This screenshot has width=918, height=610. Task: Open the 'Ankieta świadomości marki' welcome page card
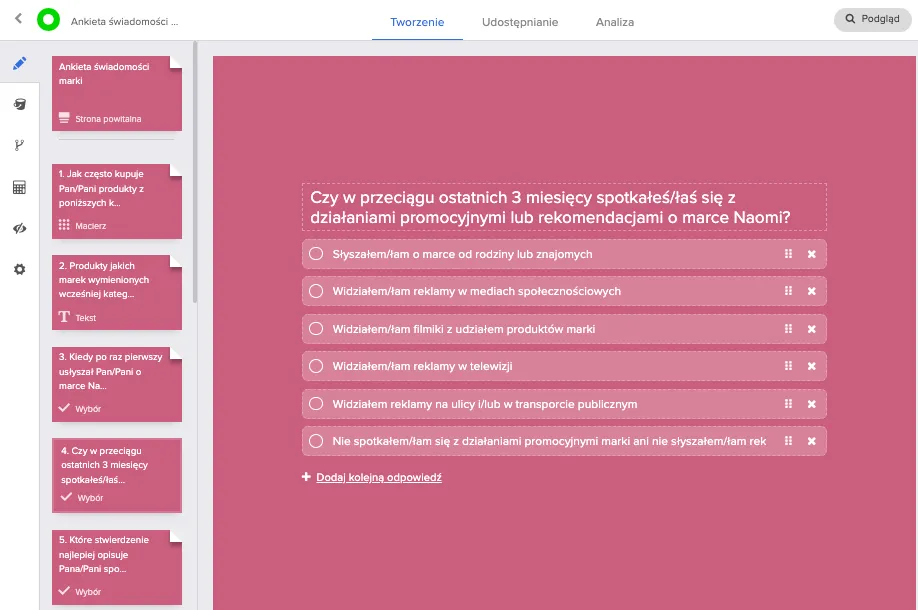click(x=117, y=93)
